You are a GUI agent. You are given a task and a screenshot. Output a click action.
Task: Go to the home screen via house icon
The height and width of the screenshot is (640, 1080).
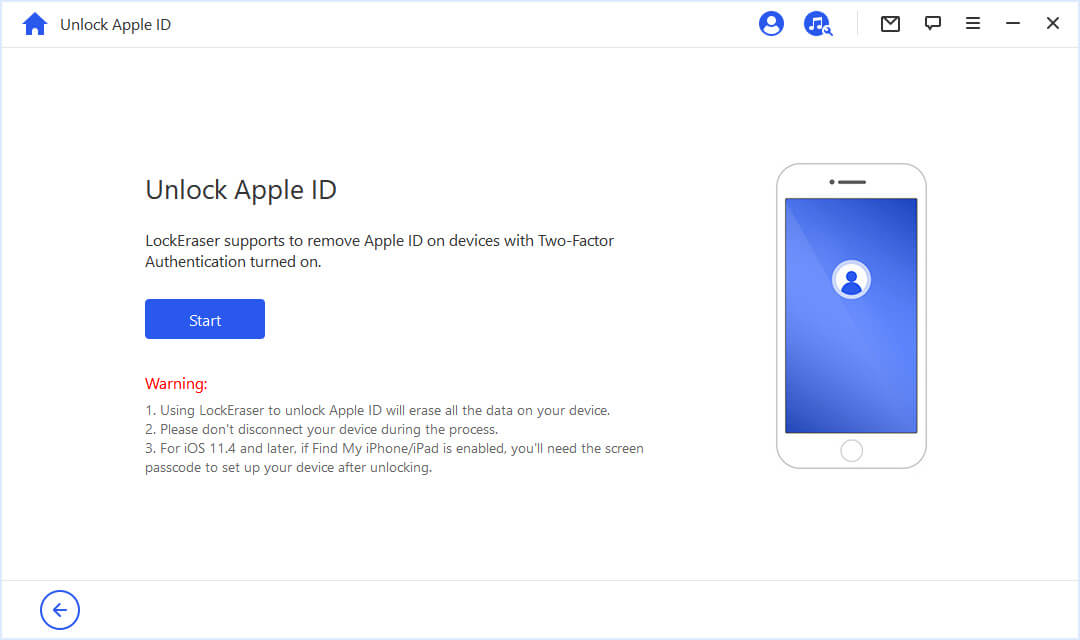tap(34, 24)
